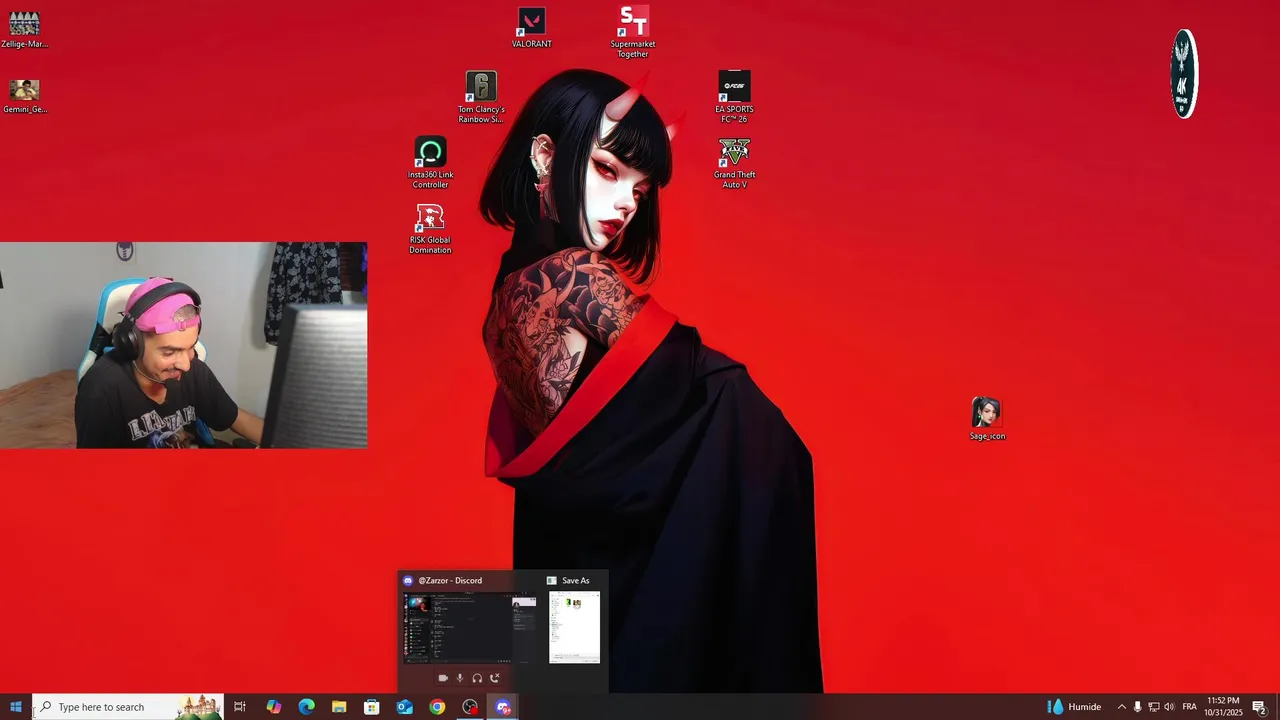1280x720 pixels.
Task: Select Tom Clancy's Rainbow Six shortcut
Action: point(481,97)
